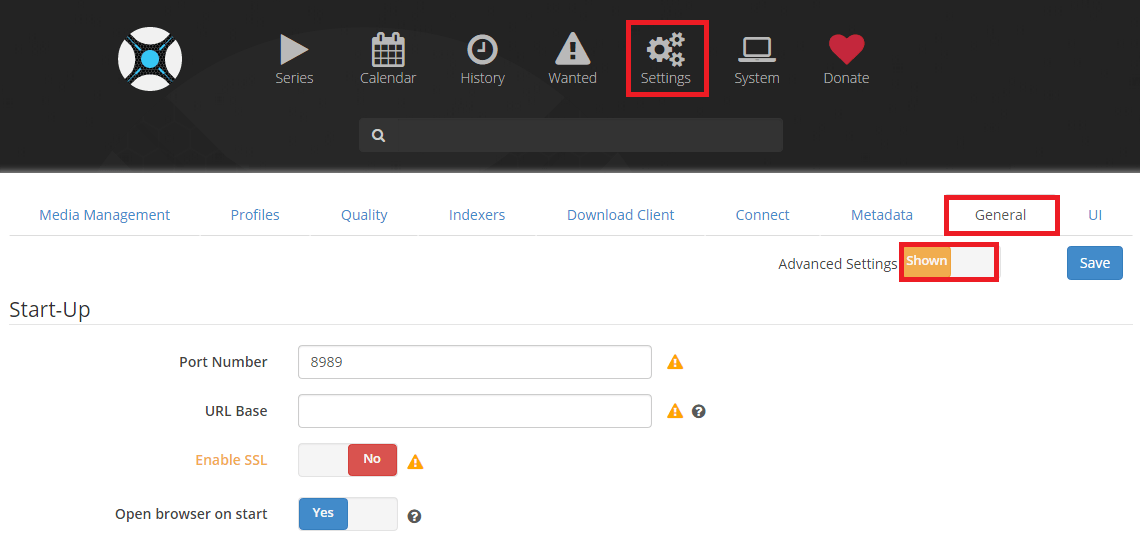
Task: Open the History clock icon
Action: (x=482, y=50)
